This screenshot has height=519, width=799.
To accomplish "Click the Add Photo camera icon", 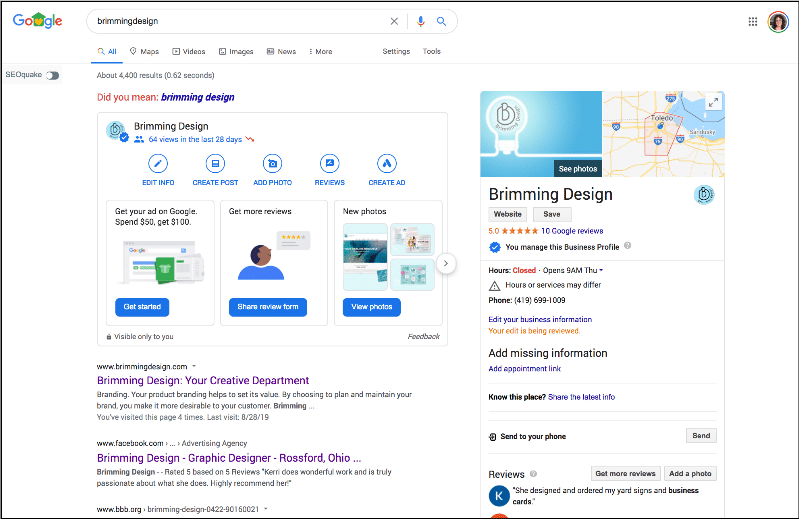I will [x=273, y=163].
